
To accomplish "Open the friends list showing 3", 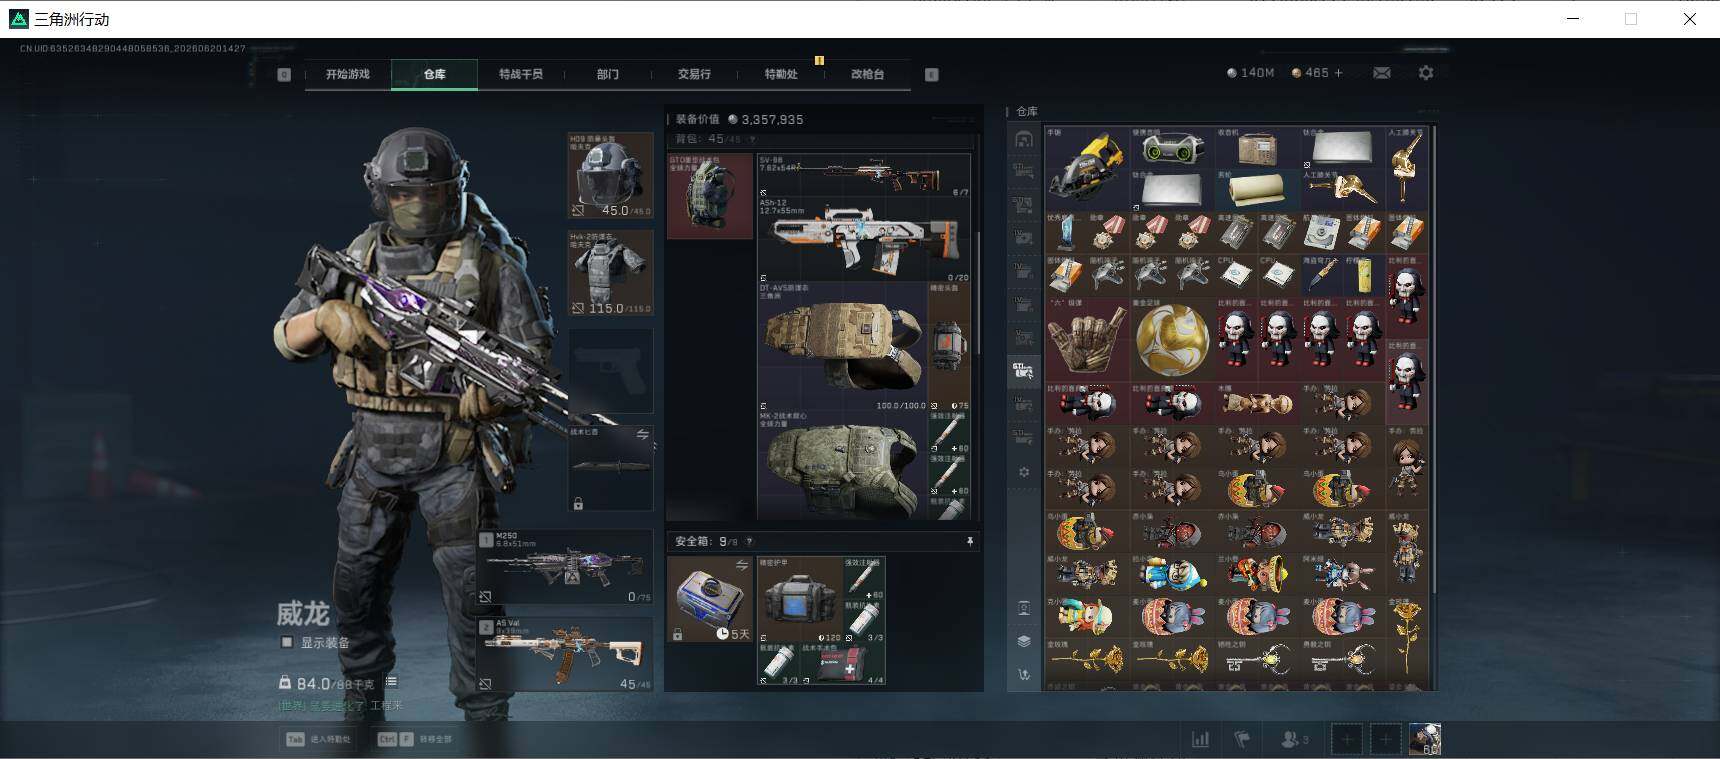I will point(1295,740).
